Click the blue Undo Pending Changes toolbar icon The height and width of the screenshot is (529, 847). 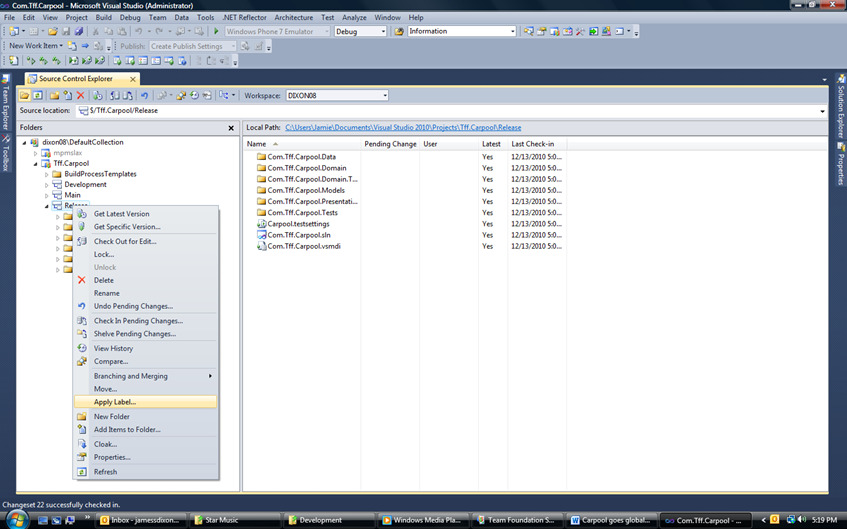coord(144,96)
